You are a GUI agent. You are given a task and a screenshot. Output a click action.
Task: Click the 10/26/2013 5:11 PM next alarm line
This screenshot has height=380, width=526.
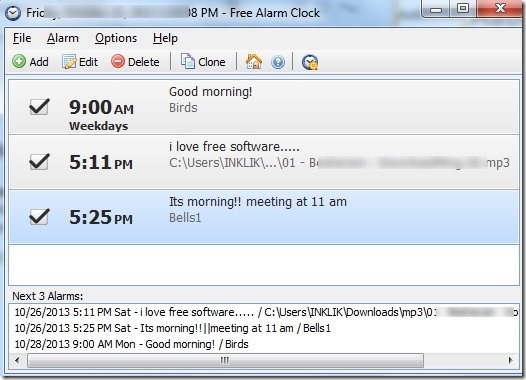click(266, 312)
